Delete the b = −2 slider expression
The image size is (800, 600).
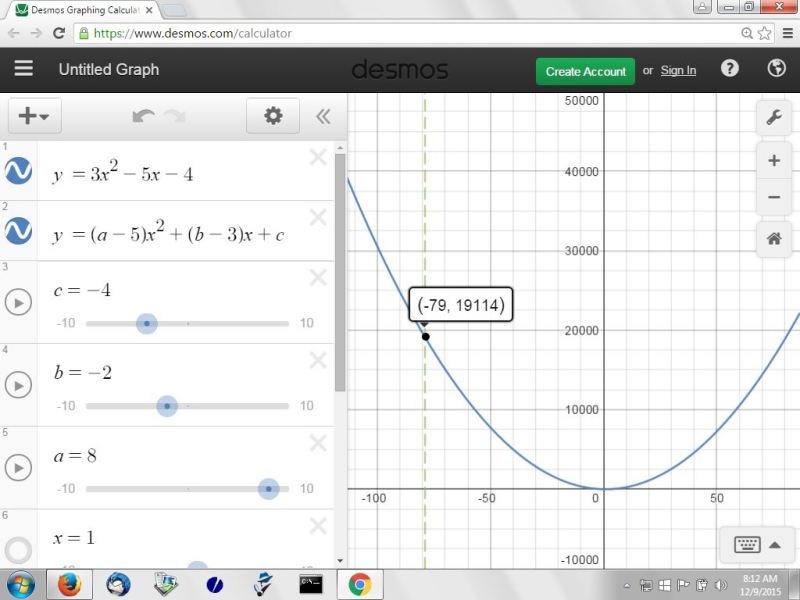pyautogui.click(x=318, y=360)
